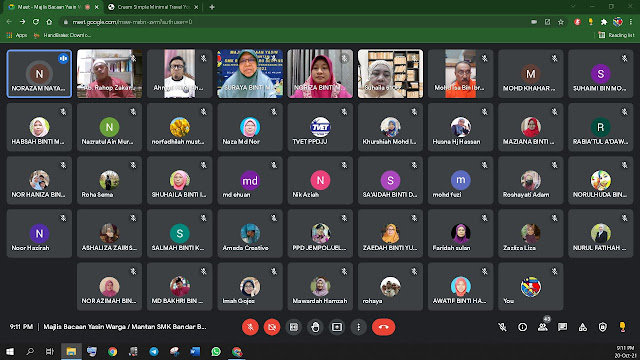The image size is (640, 360).
Task: Switch to the Create Simple Minimal Travel tab
Action: (x=153, y=7)
